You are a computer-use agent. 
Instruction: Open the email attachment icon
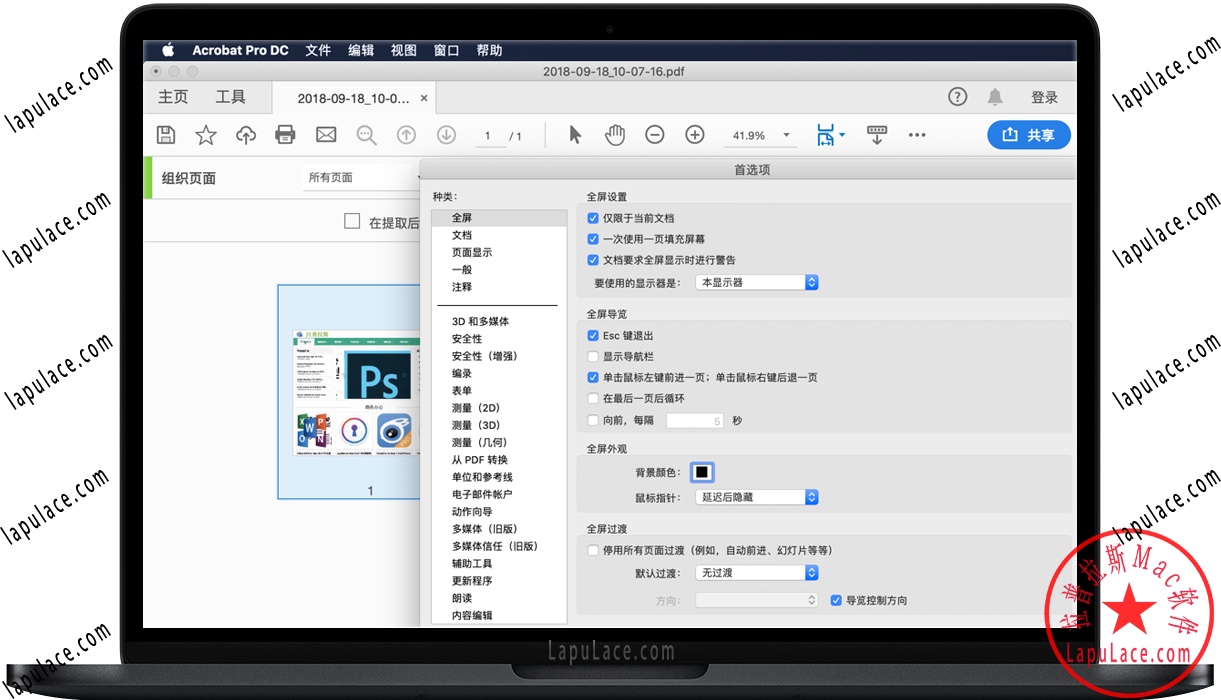pos(326,134)
